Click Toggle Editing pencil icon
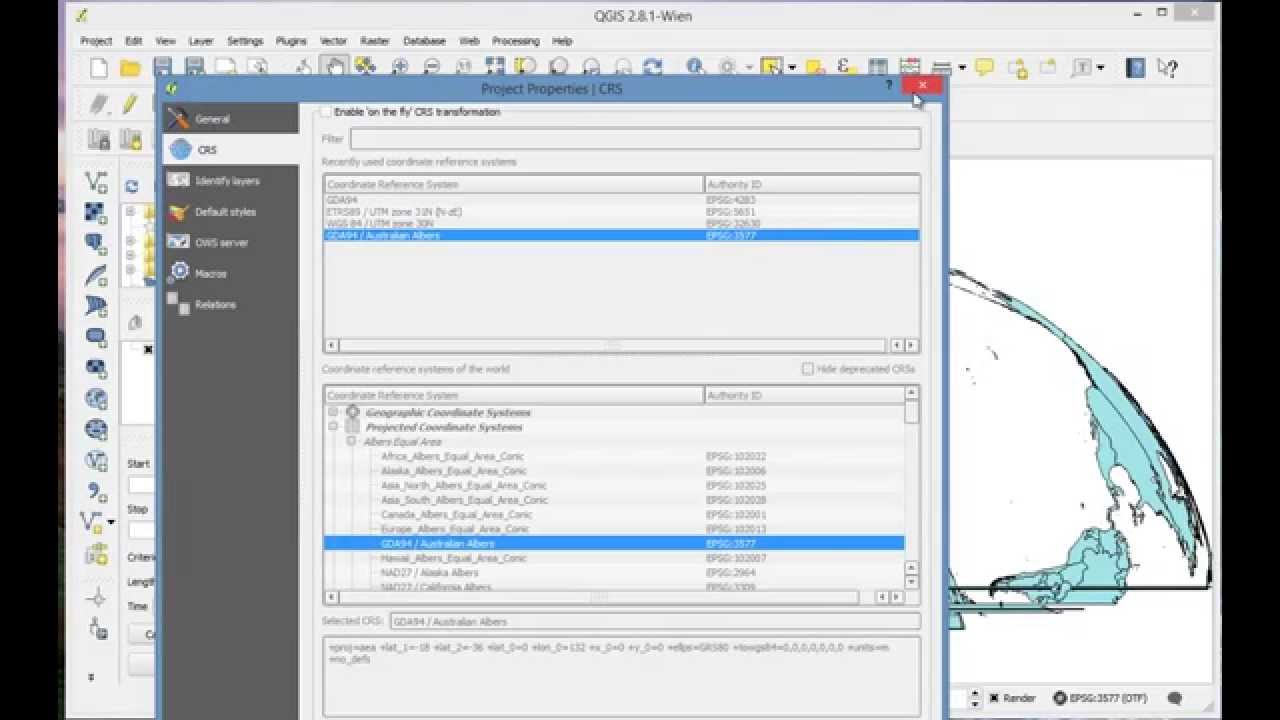This screenshot has width=1280, height=720. coord(129,104)
